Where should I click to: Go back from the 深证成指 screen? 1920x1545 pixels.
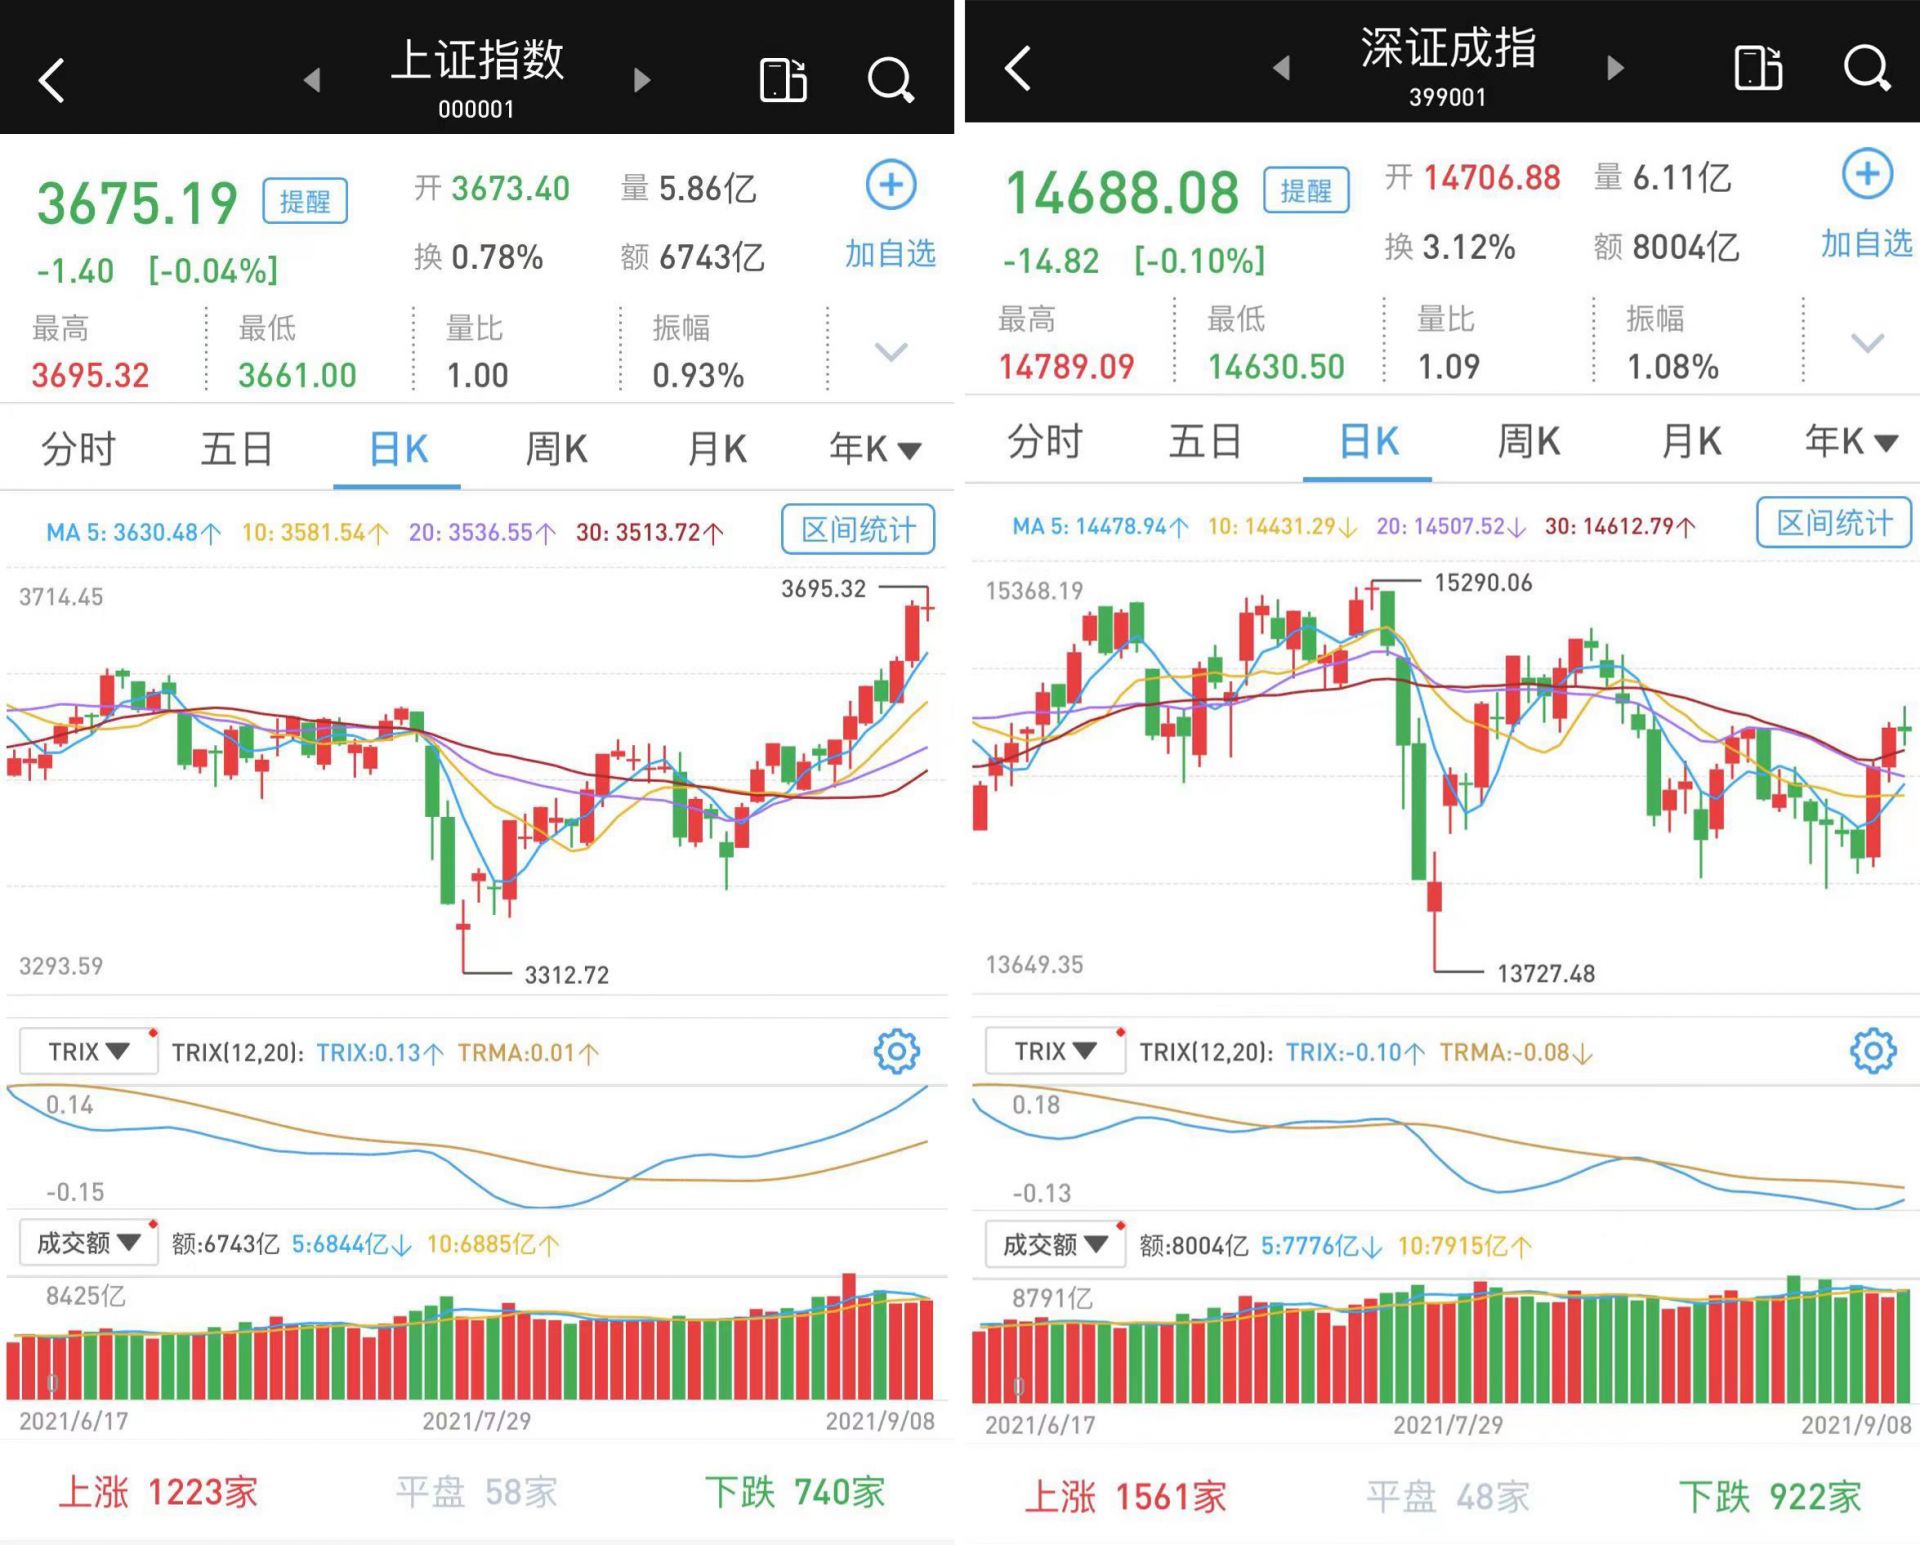coord(1018,68)
